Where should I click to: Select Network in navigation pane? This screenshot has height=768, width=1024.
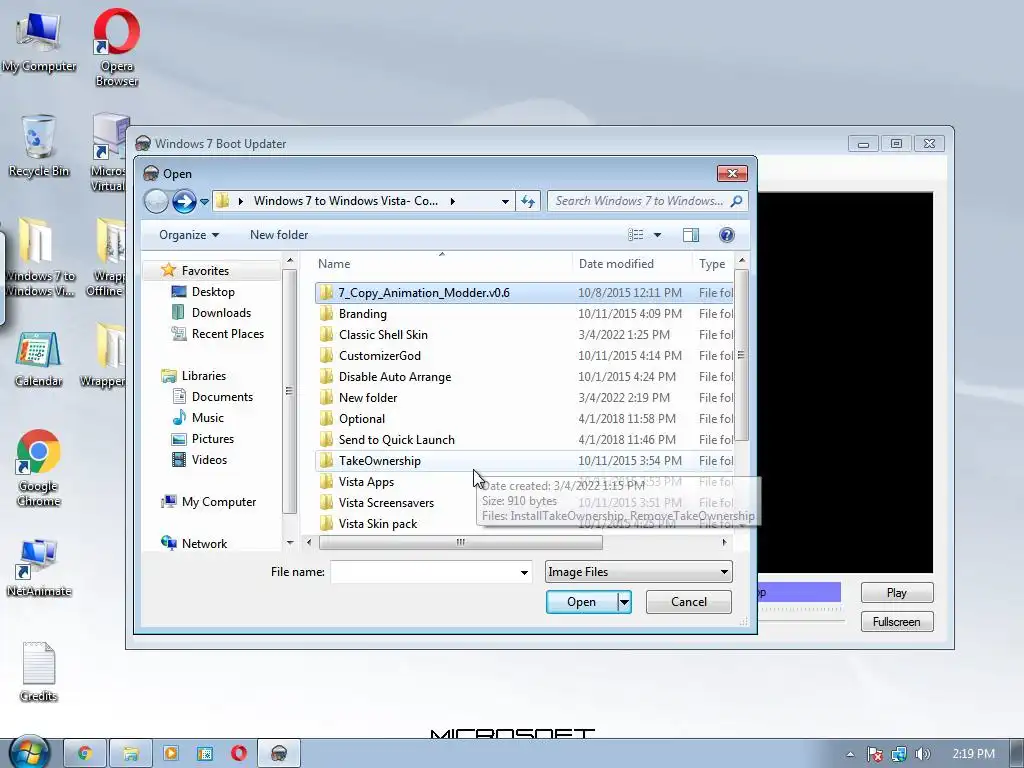tap(204, 543)
